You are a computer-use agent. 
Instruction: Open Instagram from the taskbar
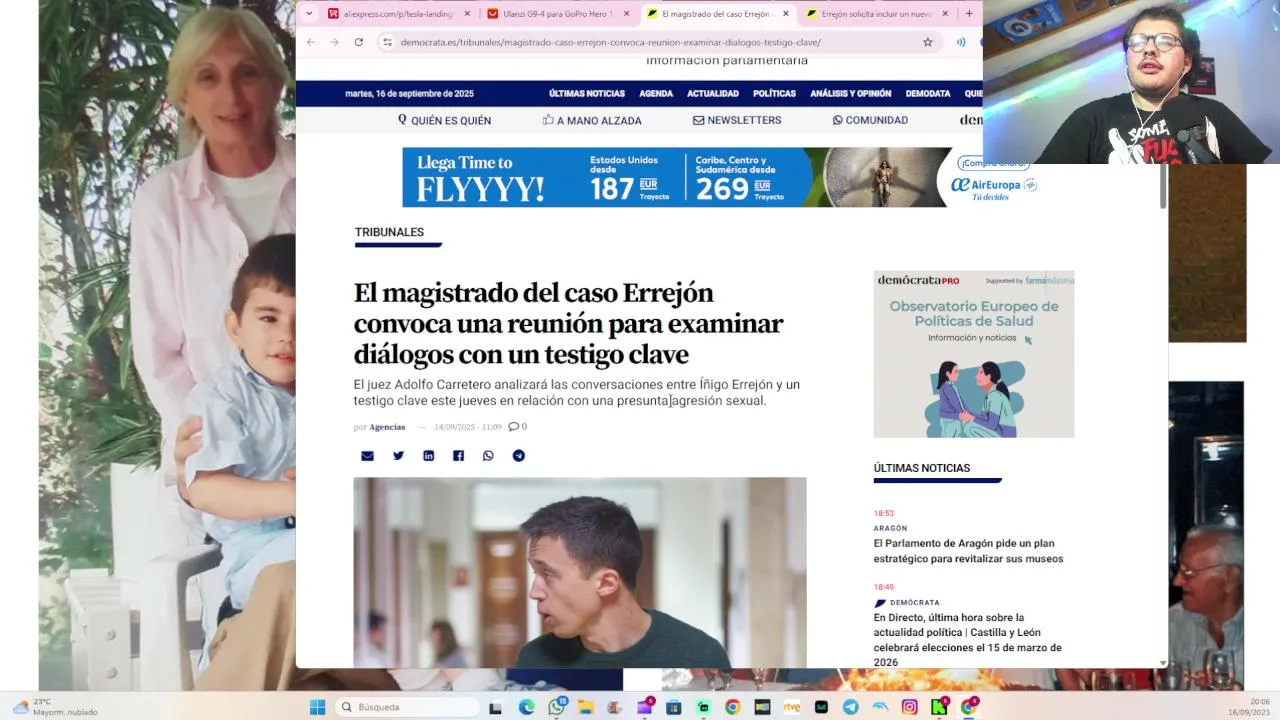(x=909, y=707)
